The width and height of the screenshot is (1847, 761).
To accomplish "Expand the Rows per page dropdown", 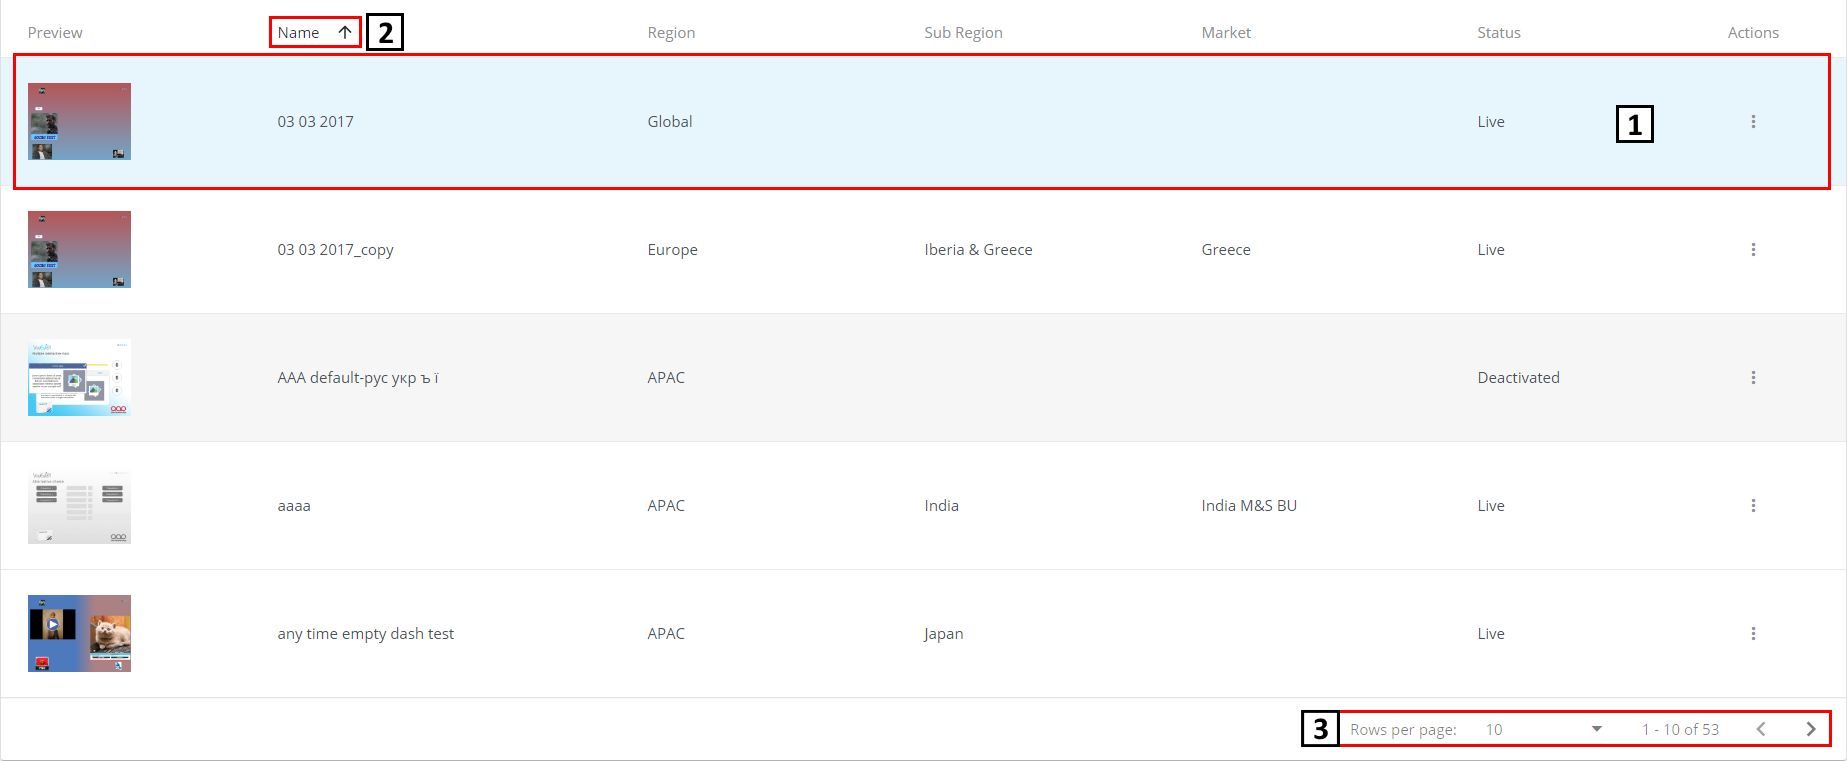I will pos(1596,729).
